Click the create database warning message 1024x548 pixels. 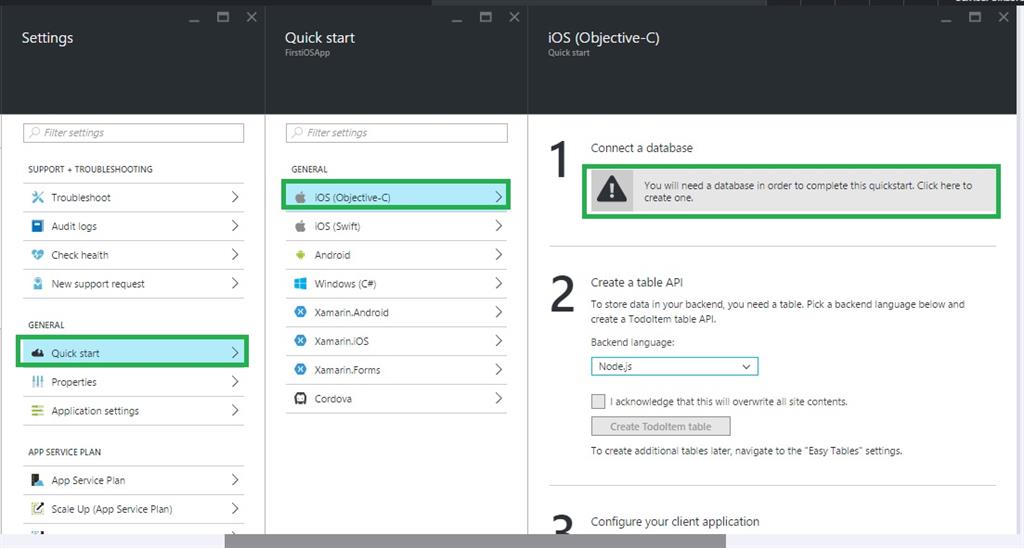[x=808, y=191]
